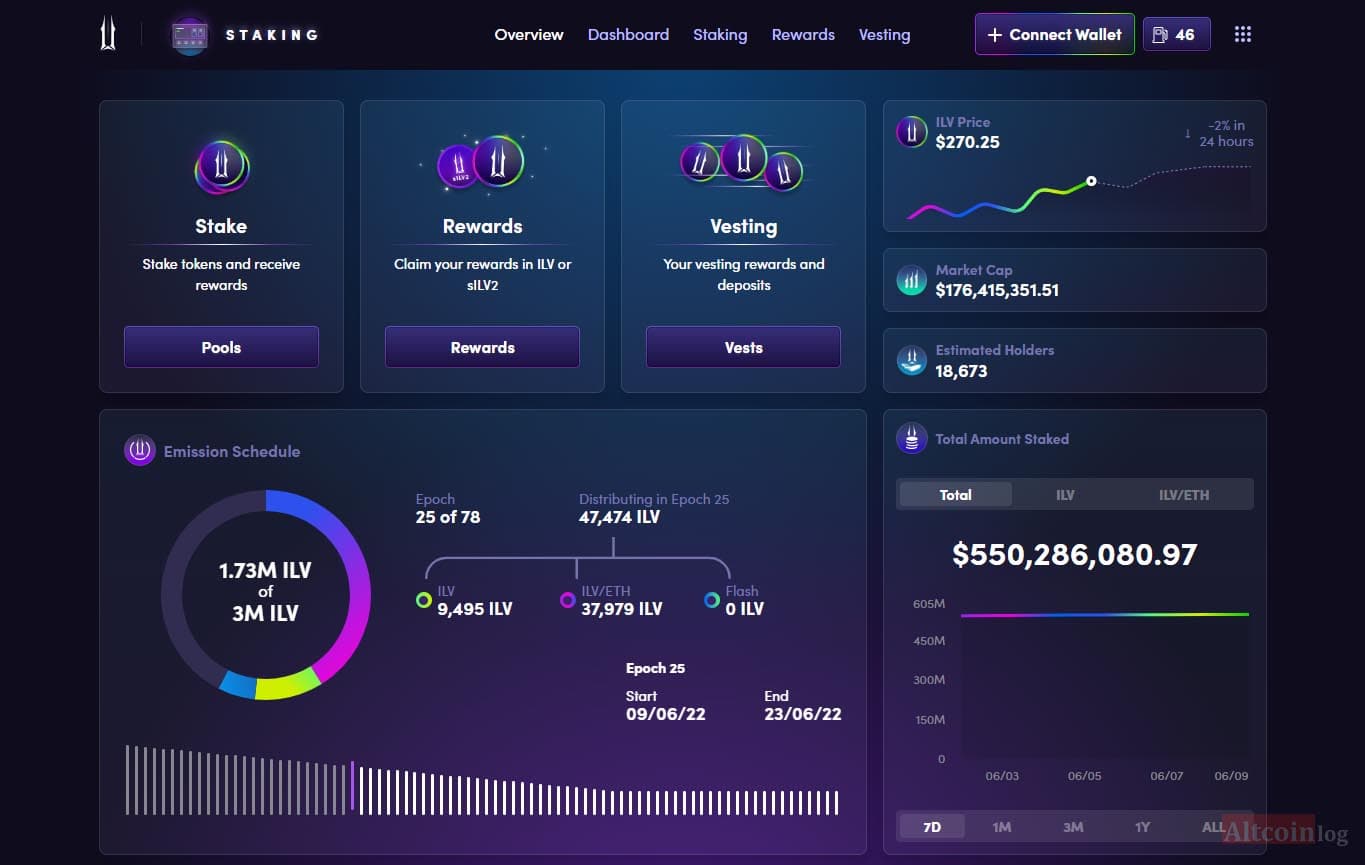The height and width of the screenshot is (865, 1365).
Task: Select the ILV staked tab
Action: point(1065,494)
